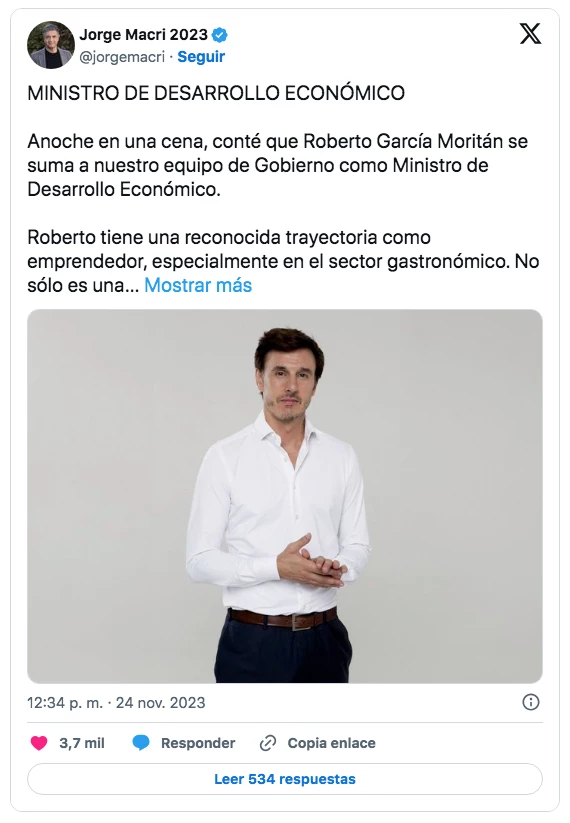Expand tweet with Mostrar más

pos(198,285)
